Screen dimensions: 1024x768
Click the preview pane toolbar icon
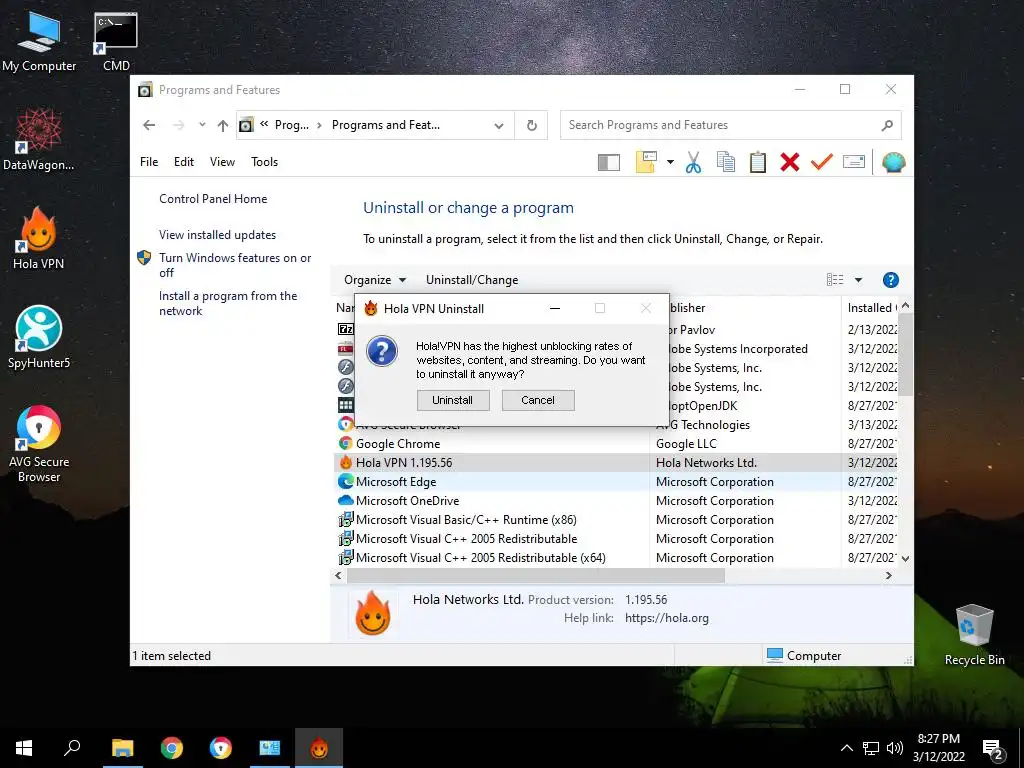609,162
